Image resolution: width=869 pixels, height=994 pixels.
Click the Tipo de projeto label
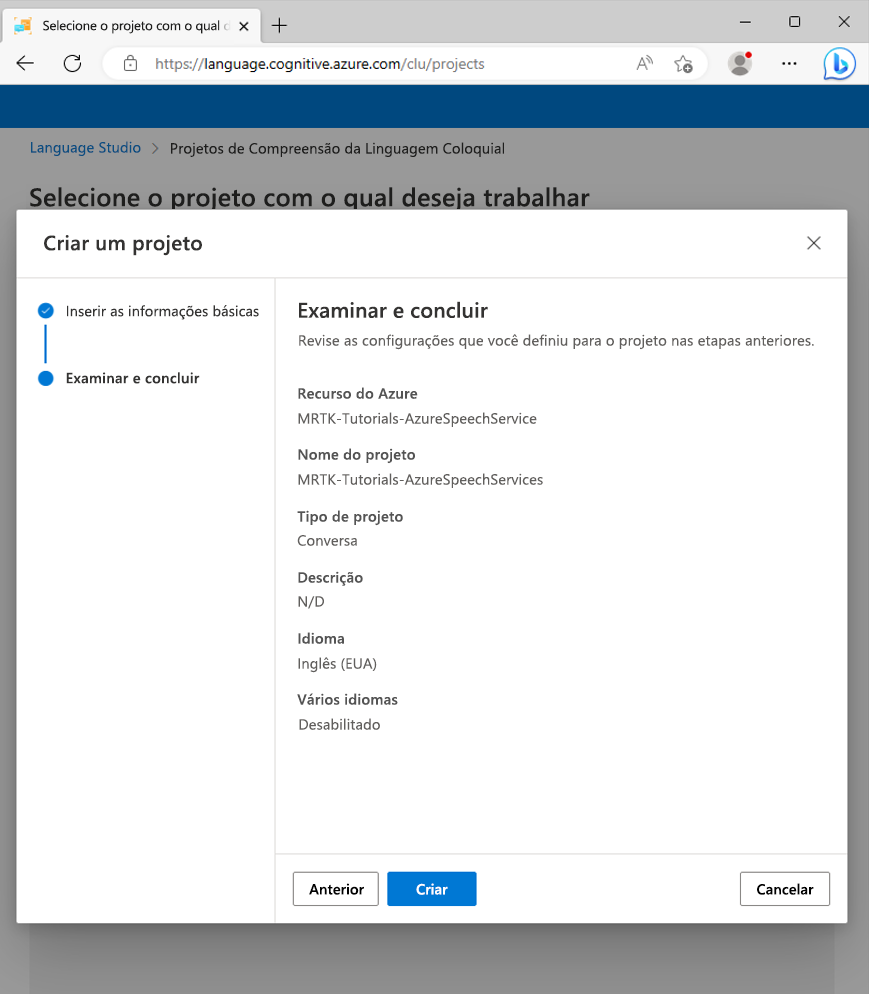(350, 517)
